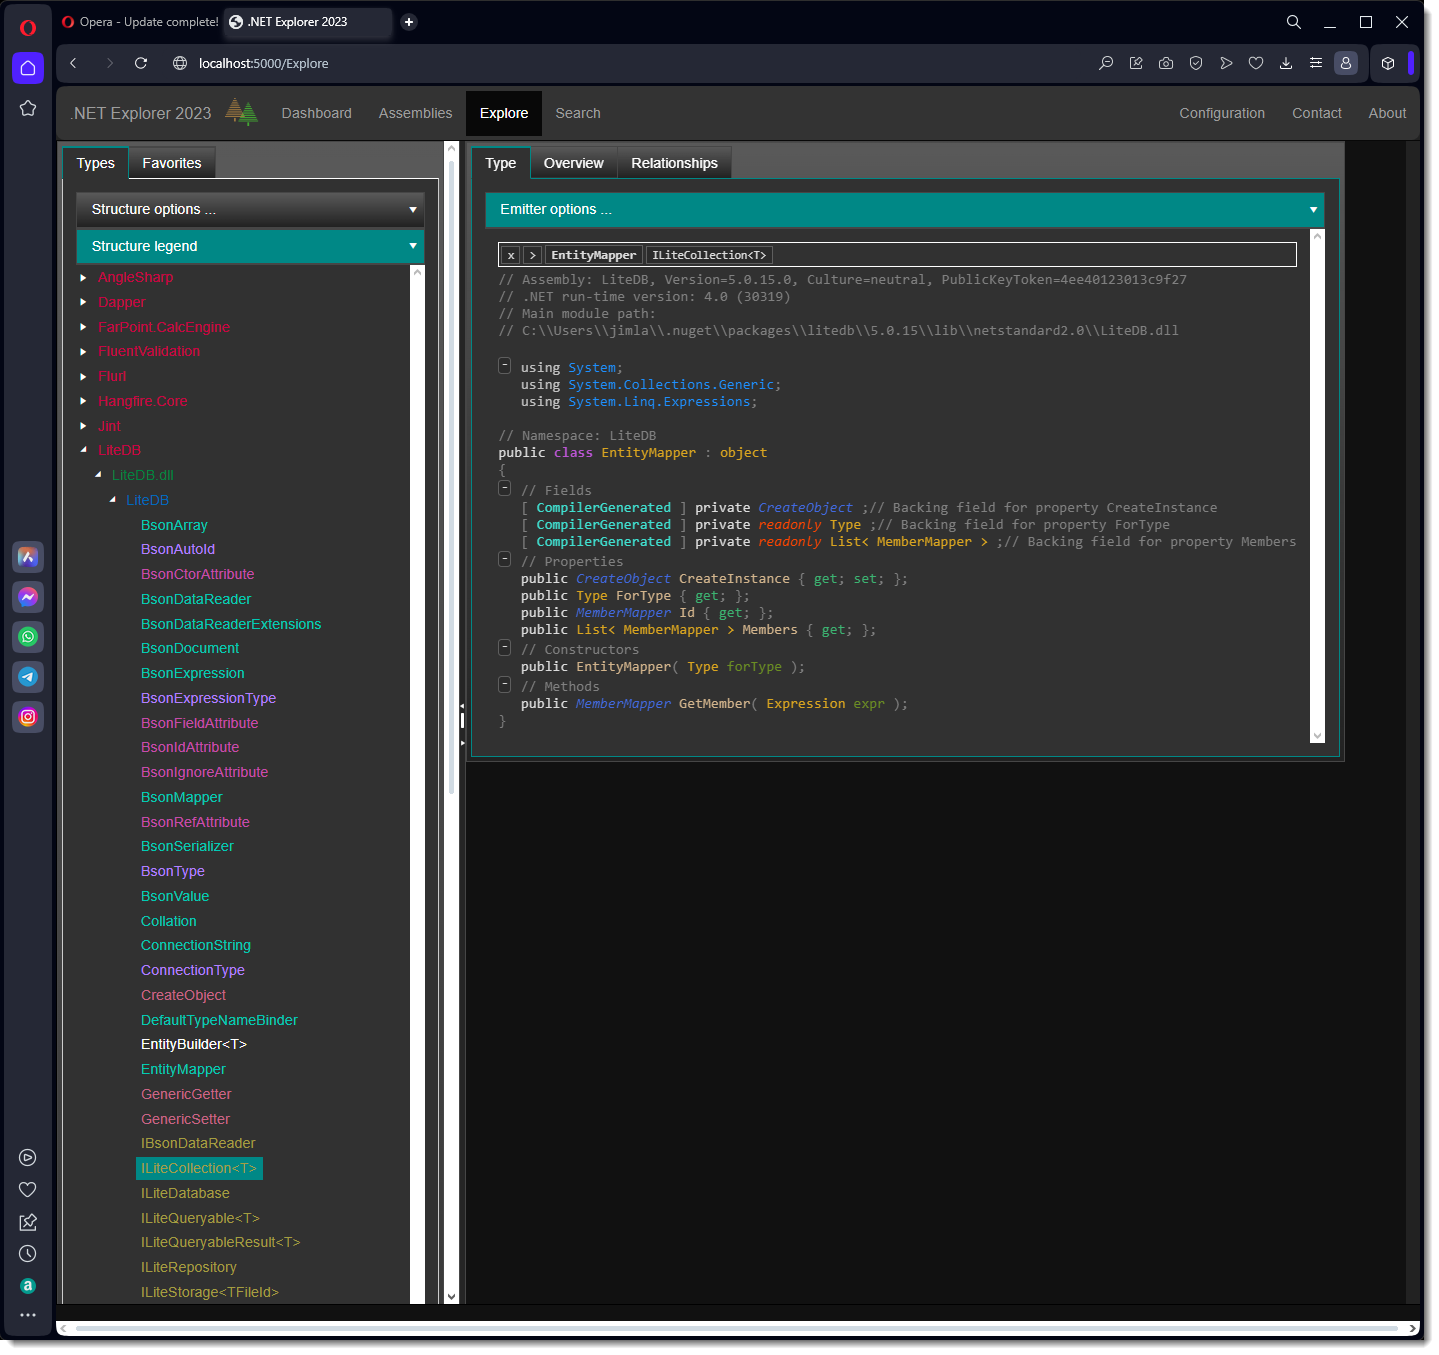Open the sidebar three-dots setup menu
1439x1355 pixels.
point(28,1315)
